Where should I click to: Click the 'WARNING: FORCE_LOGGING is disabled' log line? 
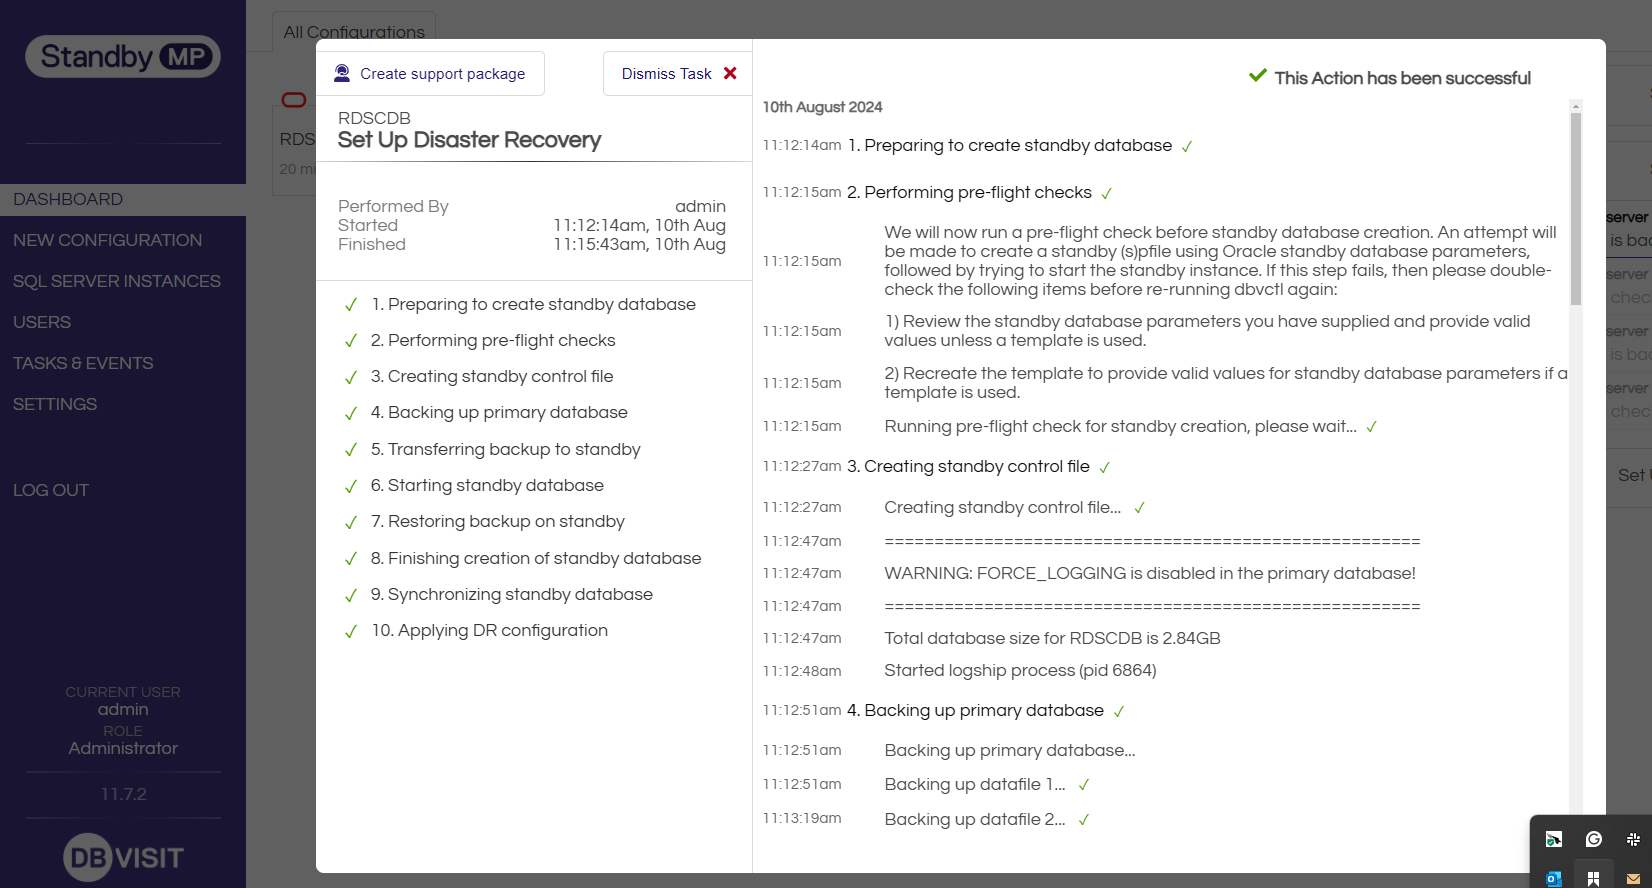click(x=1150, y=573)
